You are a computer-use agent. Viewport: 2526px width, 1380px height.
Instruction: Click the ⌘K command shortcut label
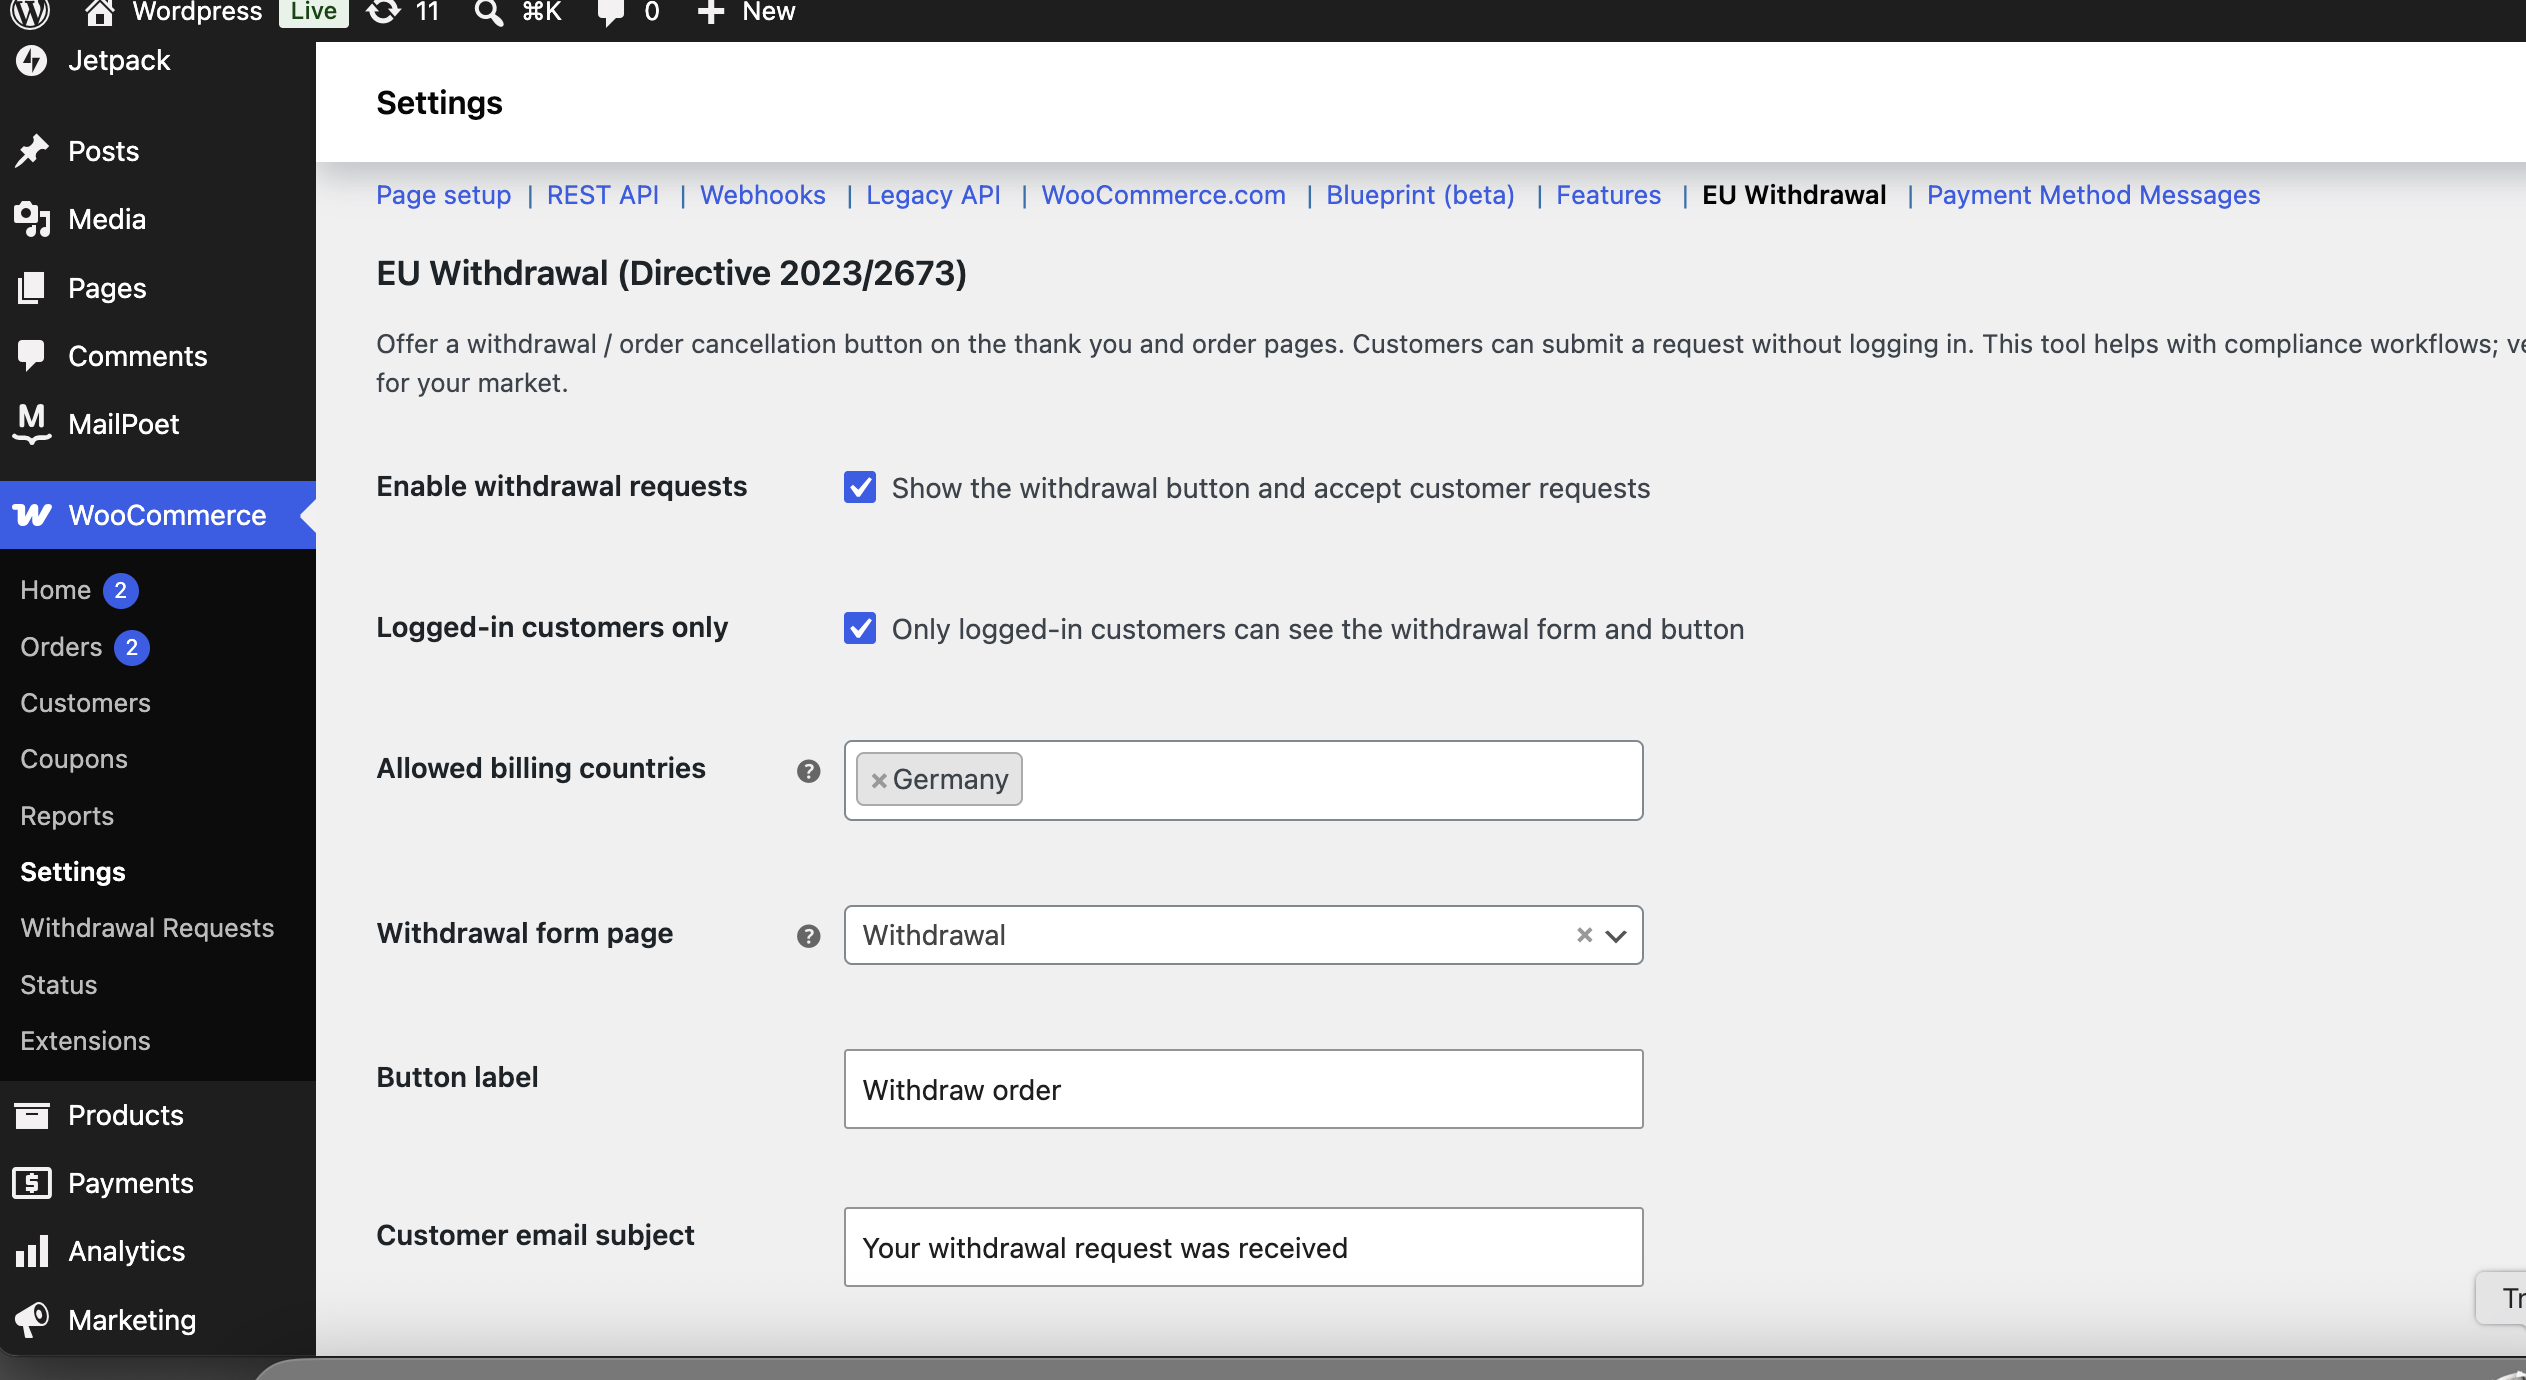click(x=542, y=12)
